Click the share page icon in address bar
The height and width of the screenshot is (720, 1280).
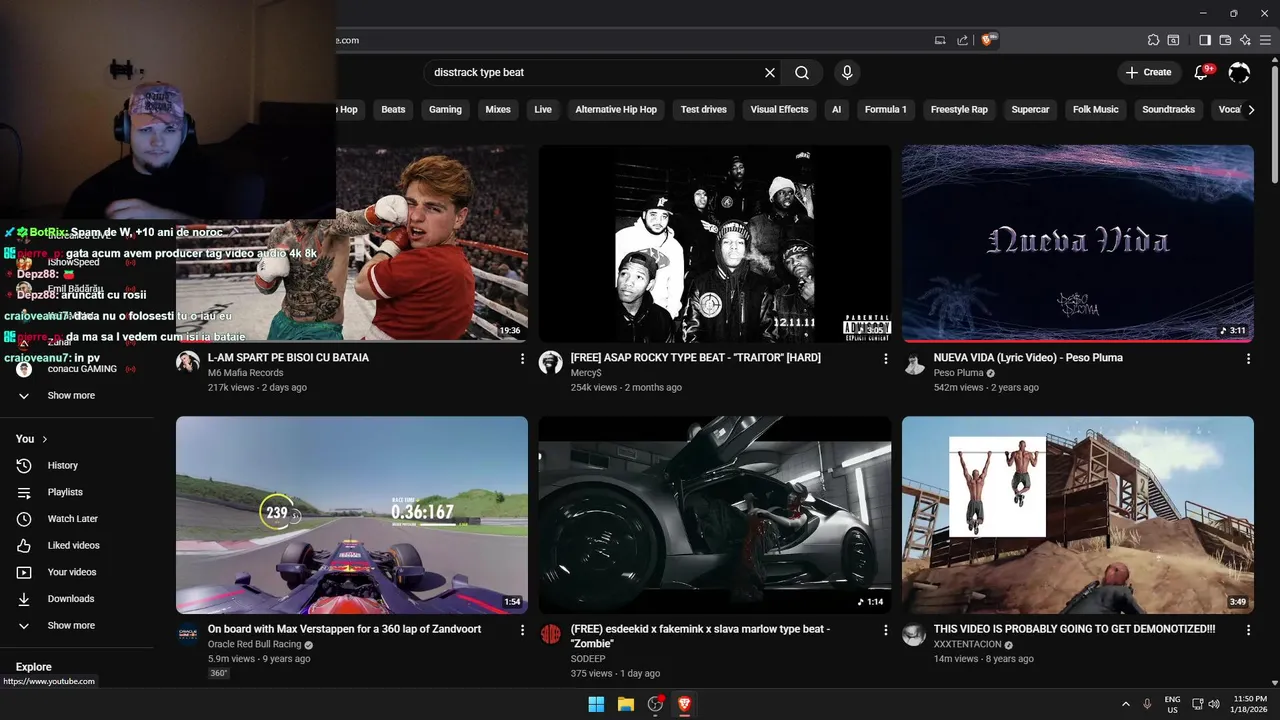[x=962, y=40]
